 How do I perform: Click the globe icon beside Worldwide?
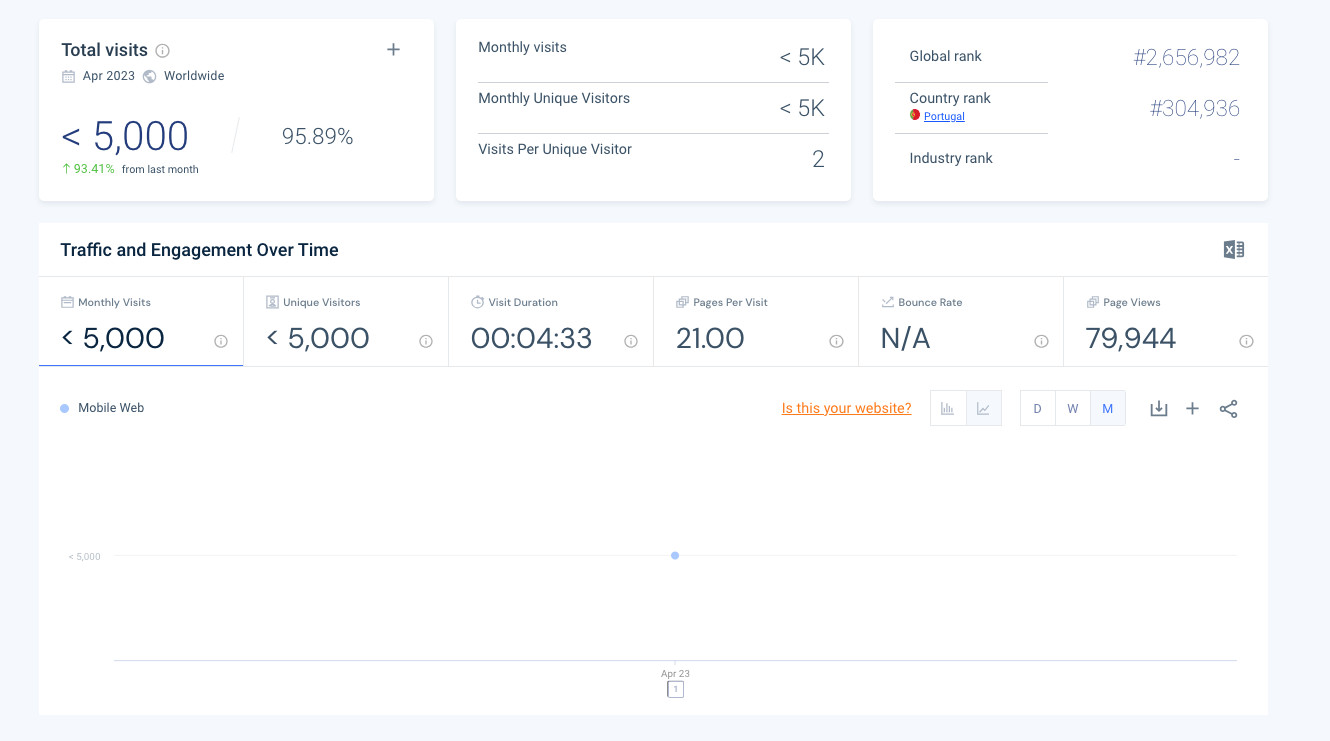[150, 75]
